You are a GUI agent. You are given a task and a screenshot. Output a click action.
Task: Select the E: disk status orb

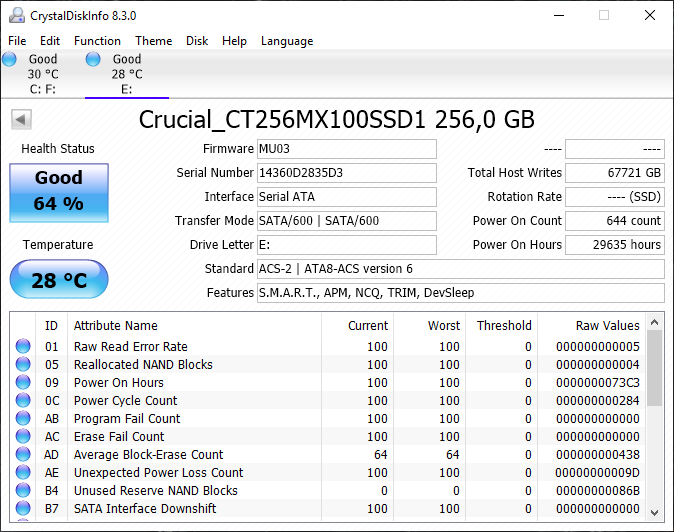[93, 59]
